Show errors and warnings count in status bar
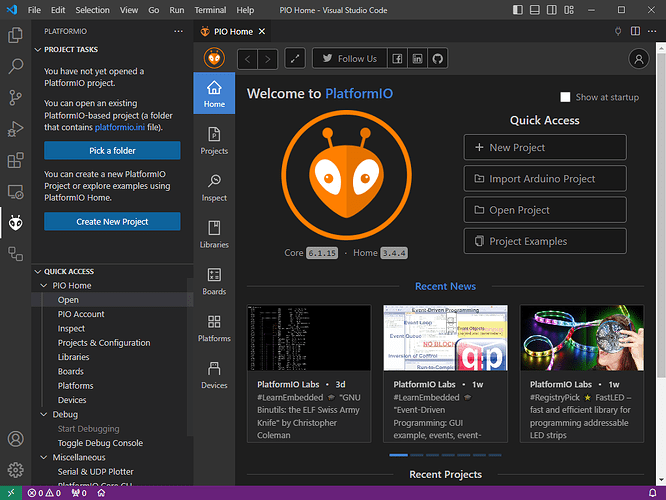Image resolution: width=666 pixels, height=500 pixels. coord(44,493)
